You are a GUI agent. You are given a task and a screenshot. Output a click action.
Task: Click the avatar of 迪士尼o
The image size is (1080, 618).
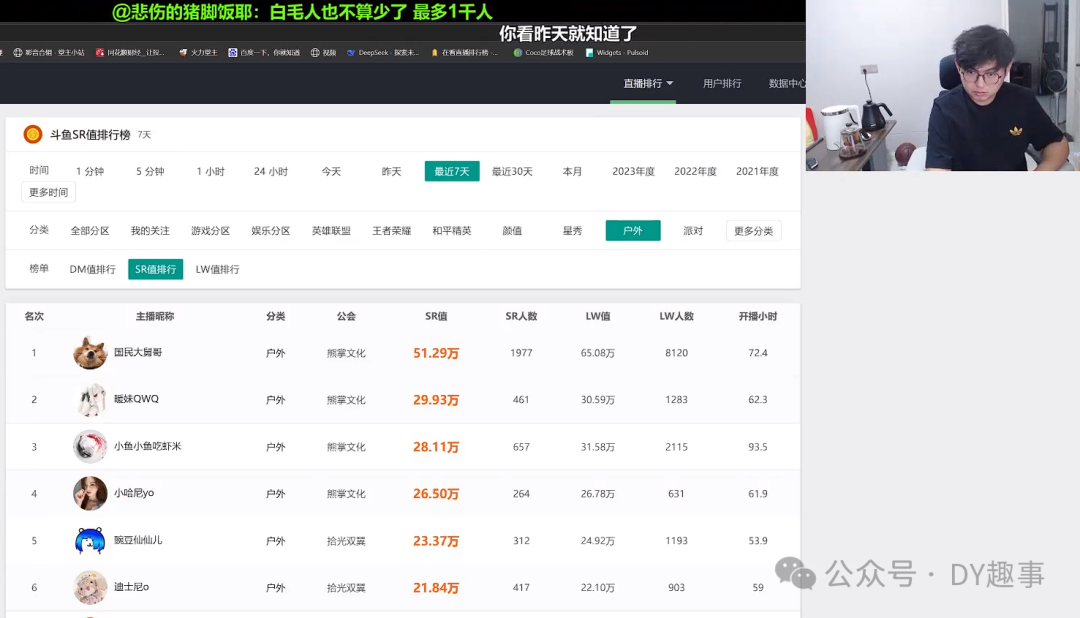90,588
